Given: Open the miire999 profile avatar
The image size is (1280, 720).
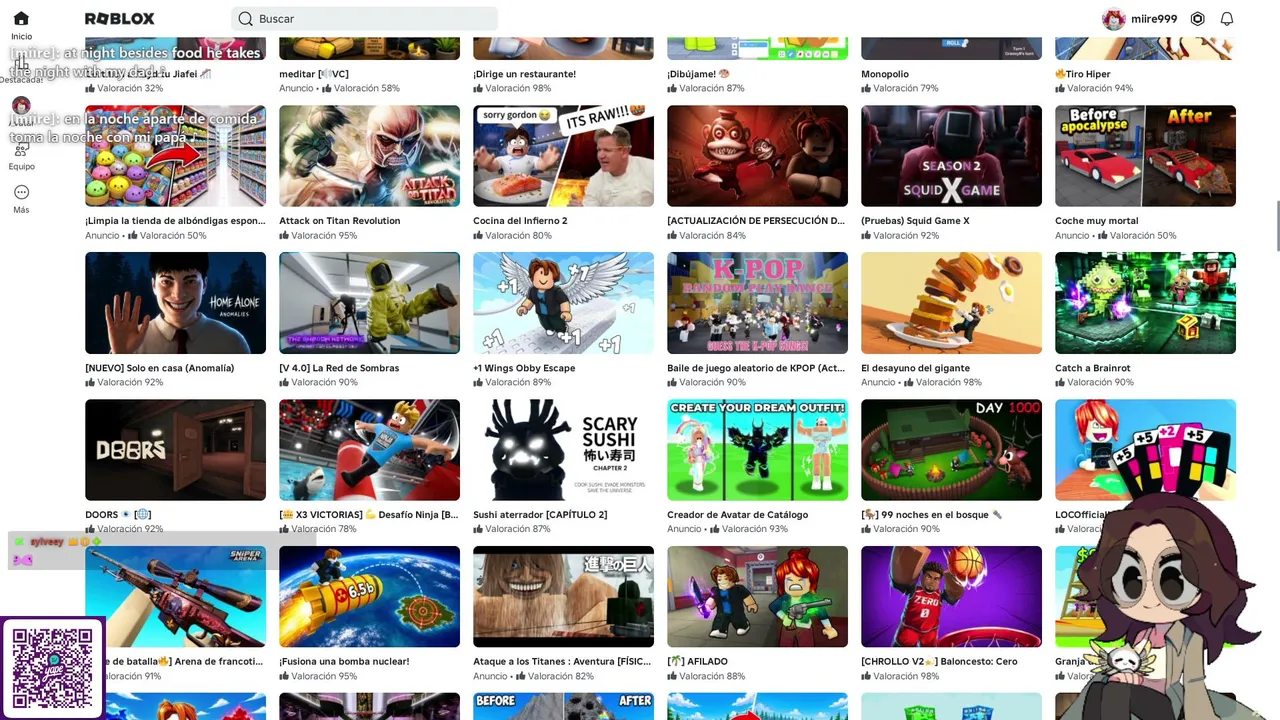Looking at the screenshot, I should click(x=1113, y=19).
